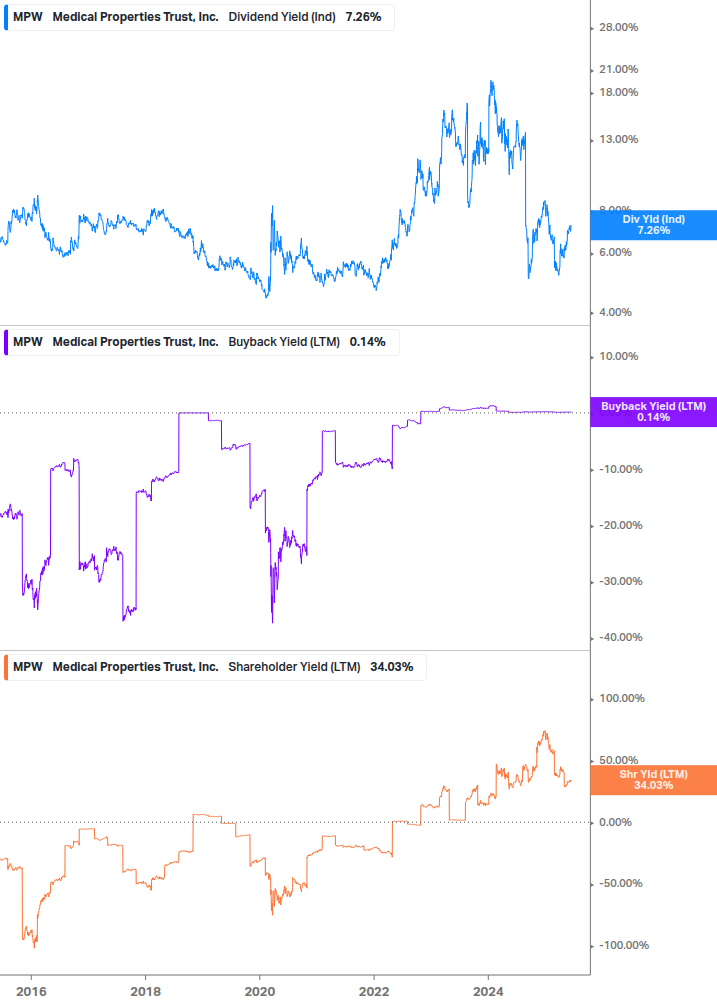Click the blue Div Yld (Ind) 7.26% axis tag
717x1005 pixels.
tap(654, 225)
